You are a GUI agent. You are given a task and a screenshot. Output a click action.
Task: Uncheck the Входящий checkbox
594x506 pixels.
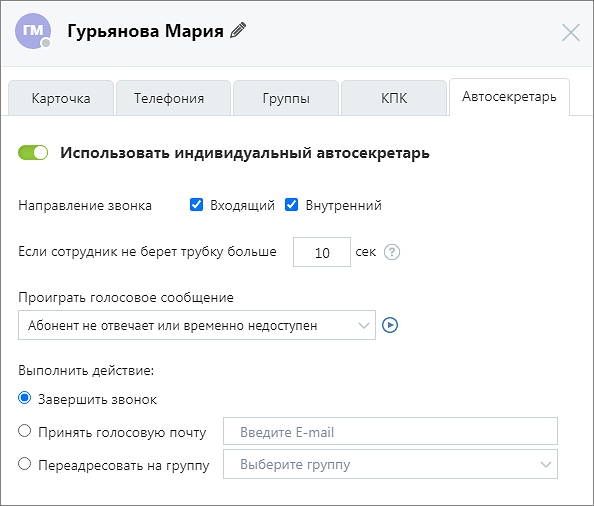pyautogui.click(x=196, y=205)
